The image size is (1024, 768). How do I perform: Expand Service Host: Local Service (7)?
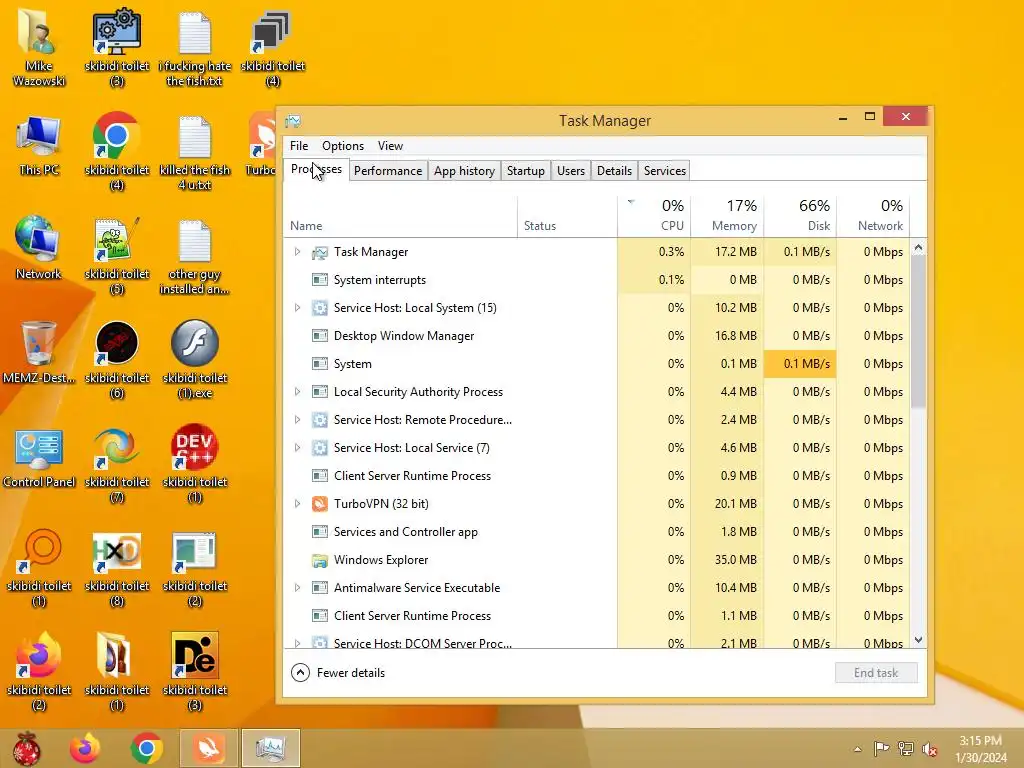(x=297, y=447)
